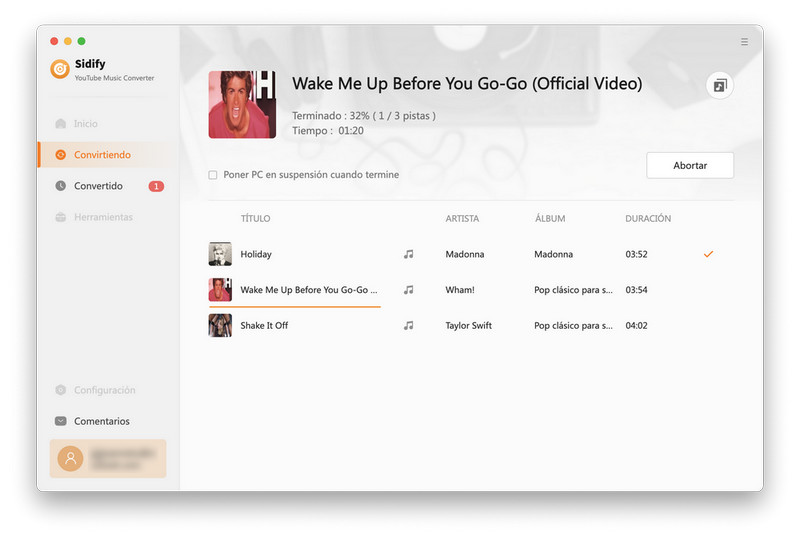This screenshot has width=800, height=540.
Task: Open the hamburger menu icon
Action: pos(744,42)
